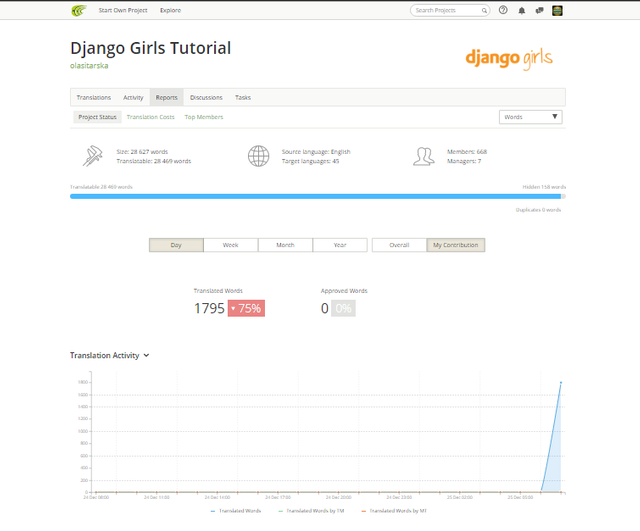
Task: Click the project size caliper icon
Action: (93, 156)
